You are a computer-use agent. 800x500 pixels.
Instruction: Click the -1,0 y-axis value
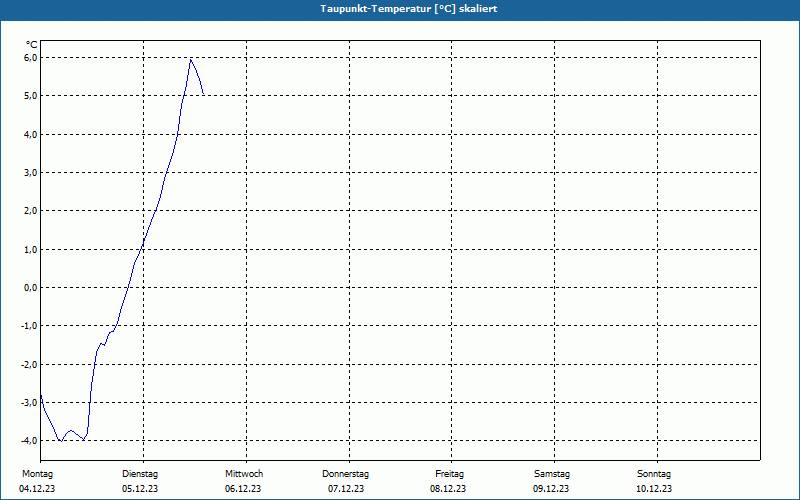(30, 326)
